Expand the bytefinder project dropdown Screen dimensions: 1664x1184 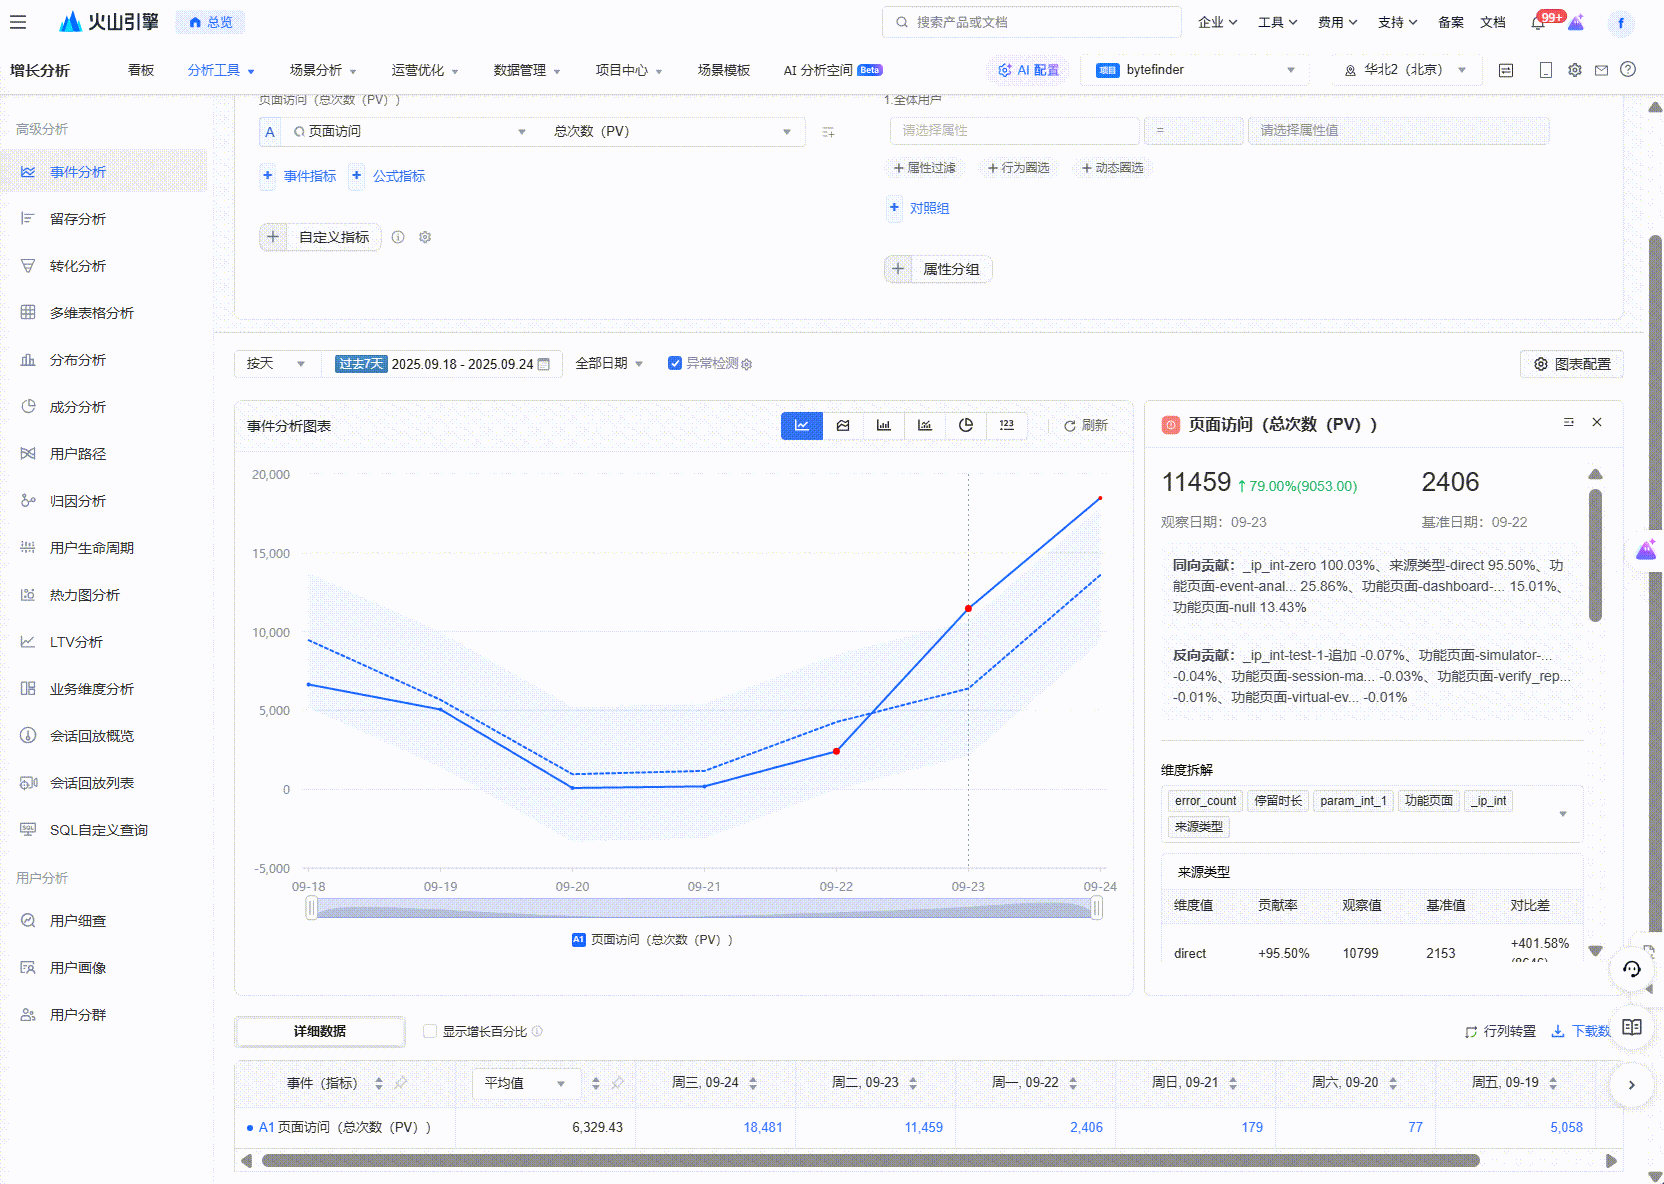[1196, 70]
